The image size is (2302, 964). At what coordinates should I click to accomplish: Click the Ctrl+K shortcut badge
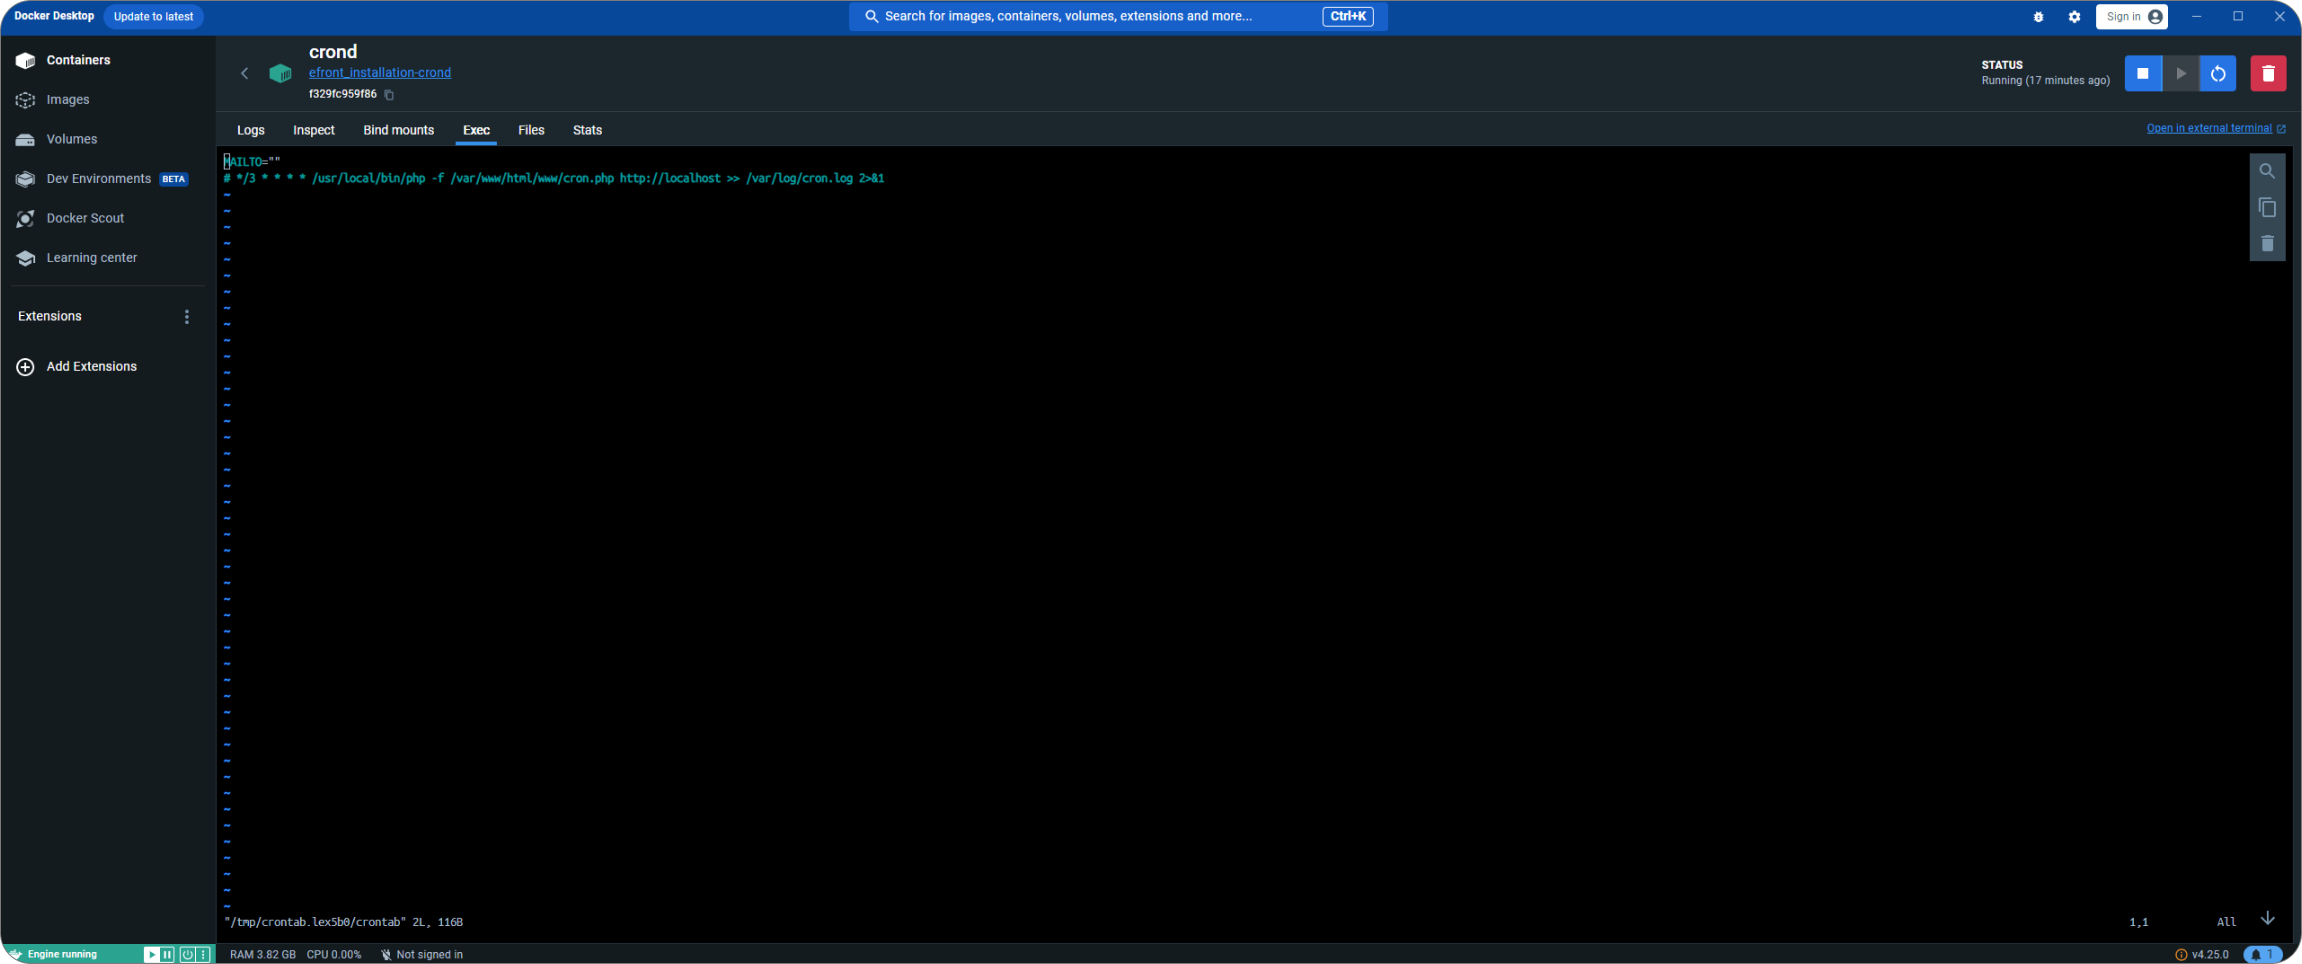pos(1347,16)
